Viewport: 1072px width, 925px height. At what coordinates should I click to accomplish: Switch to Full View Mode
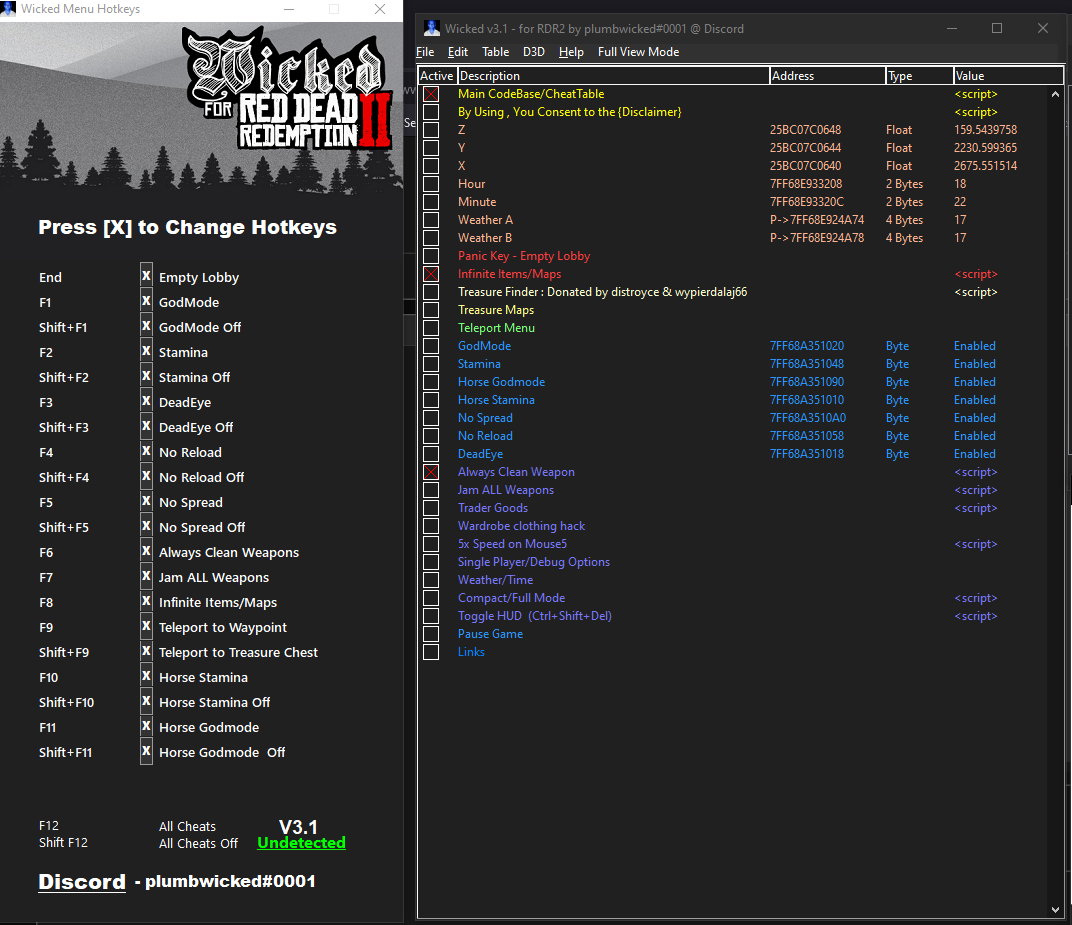coord(638,51)
